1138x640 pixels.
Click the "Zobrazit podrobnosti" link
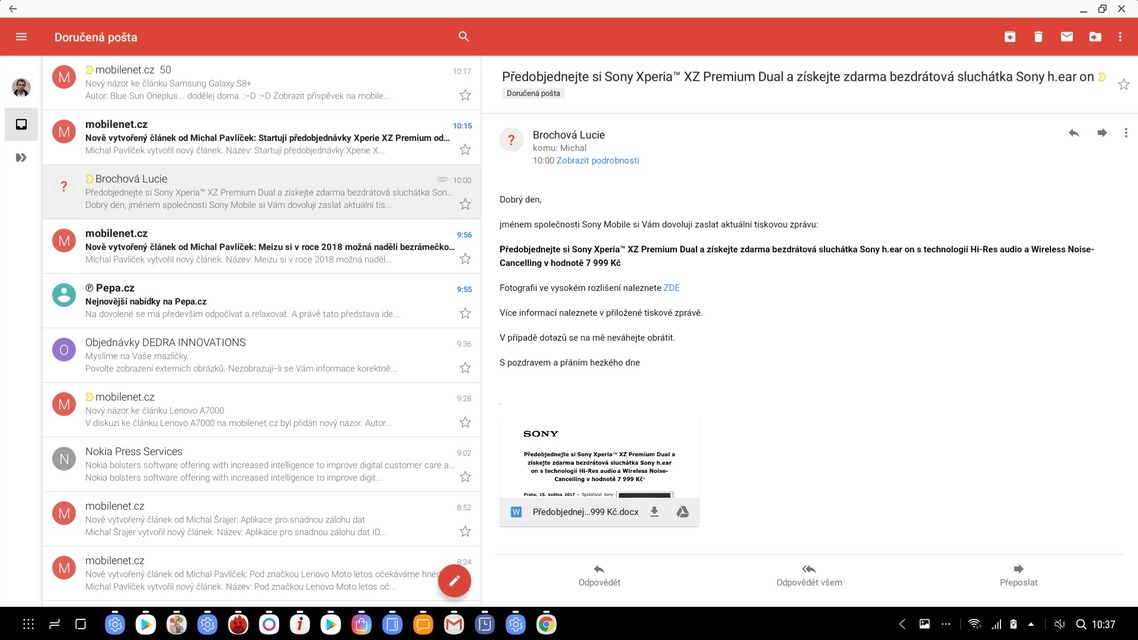coord(597,160)
